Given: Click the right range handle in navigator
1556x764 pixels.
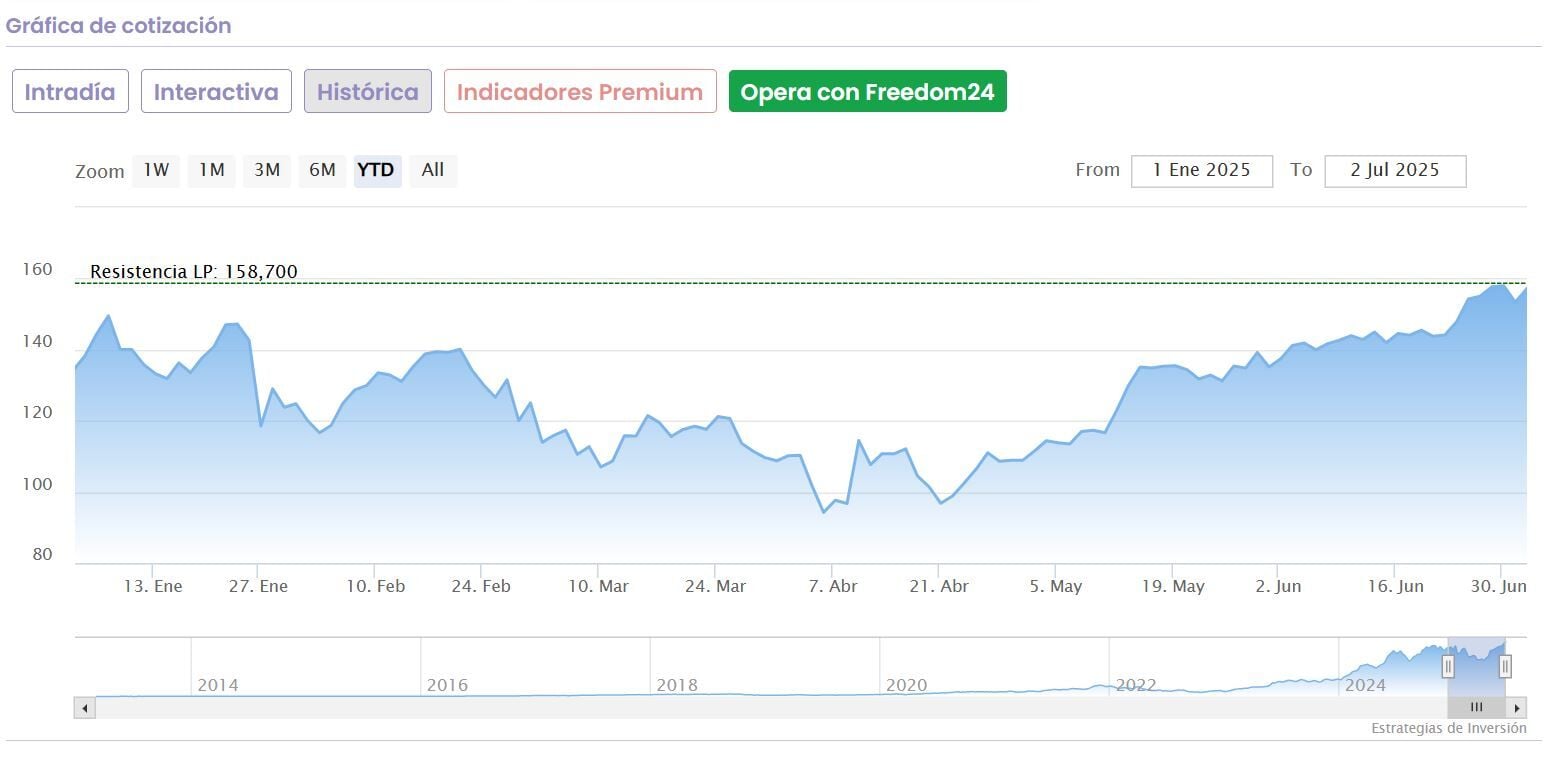Looking at the screenshot, I should (1504, 665).
